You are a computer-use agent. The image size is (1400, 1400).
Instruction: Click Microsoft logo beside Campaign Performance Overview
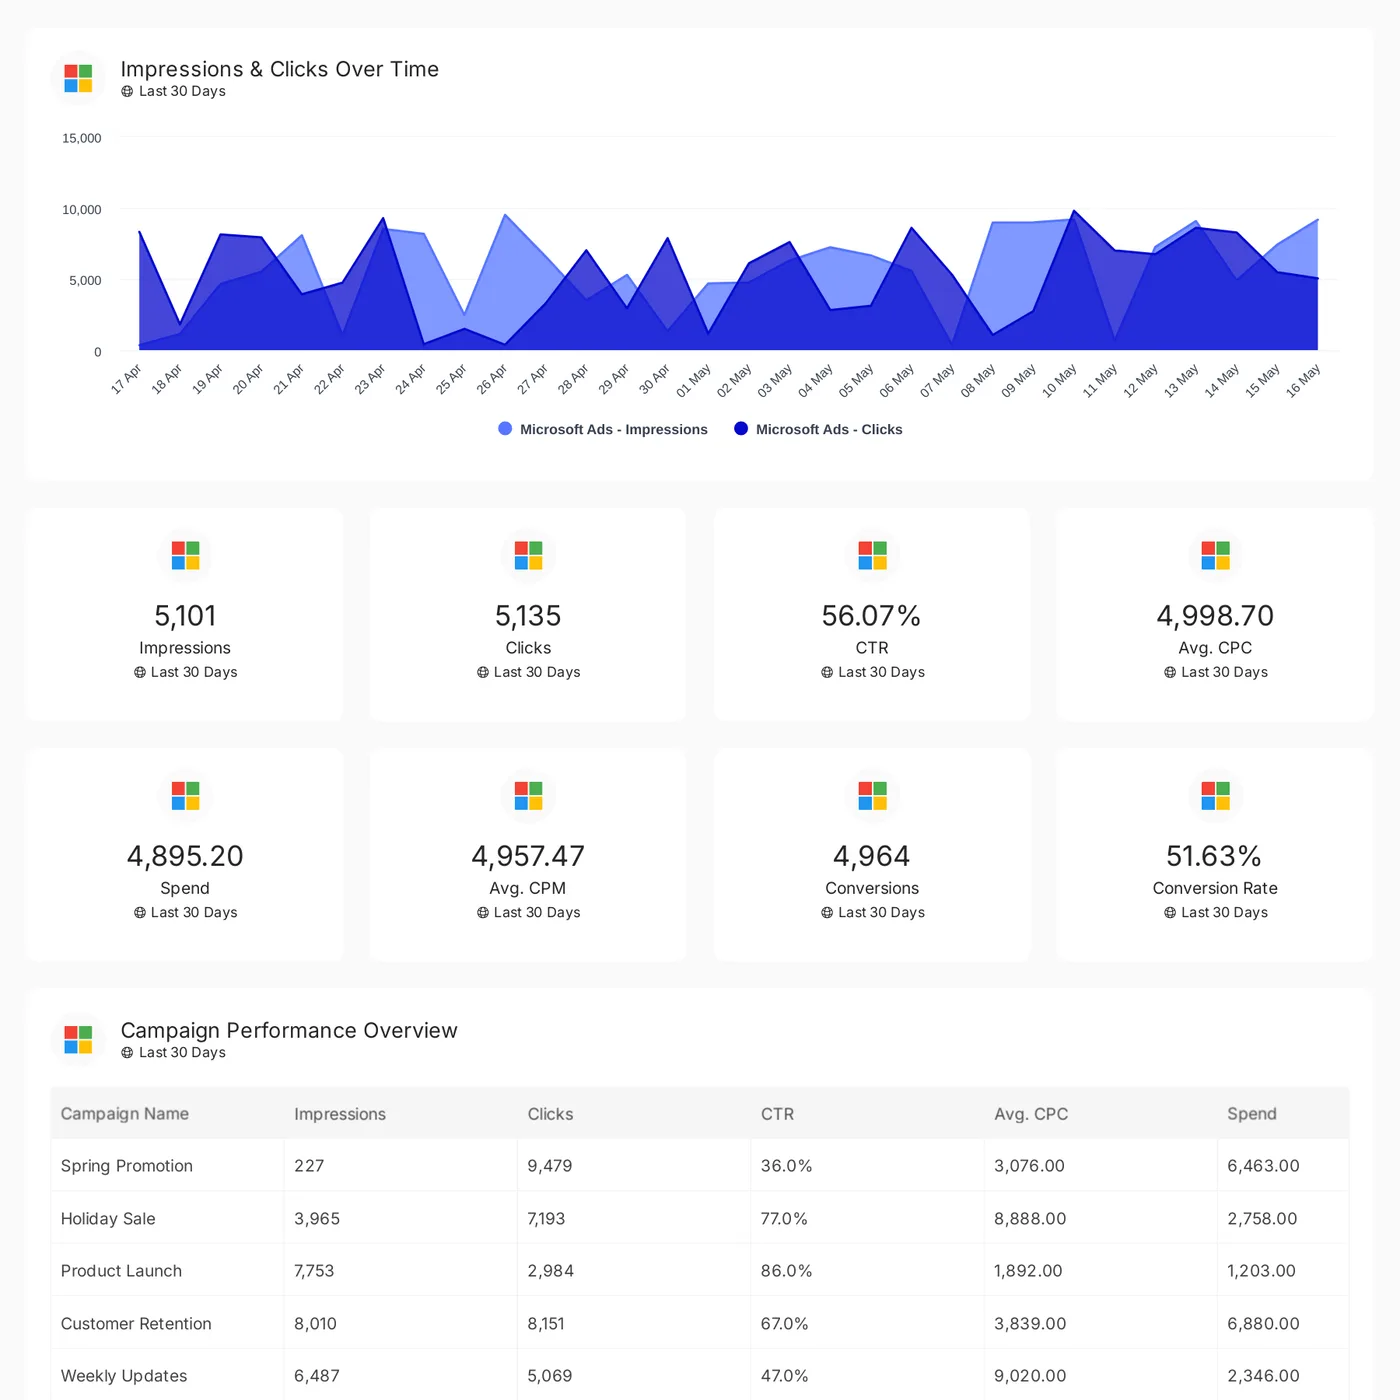[x=78, y=1039]
